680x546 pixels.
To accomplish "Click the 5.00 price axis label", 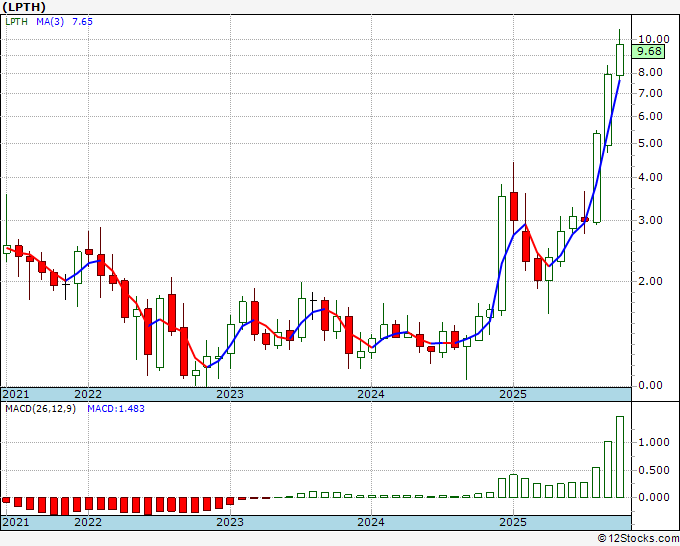I will coord(651,144).
